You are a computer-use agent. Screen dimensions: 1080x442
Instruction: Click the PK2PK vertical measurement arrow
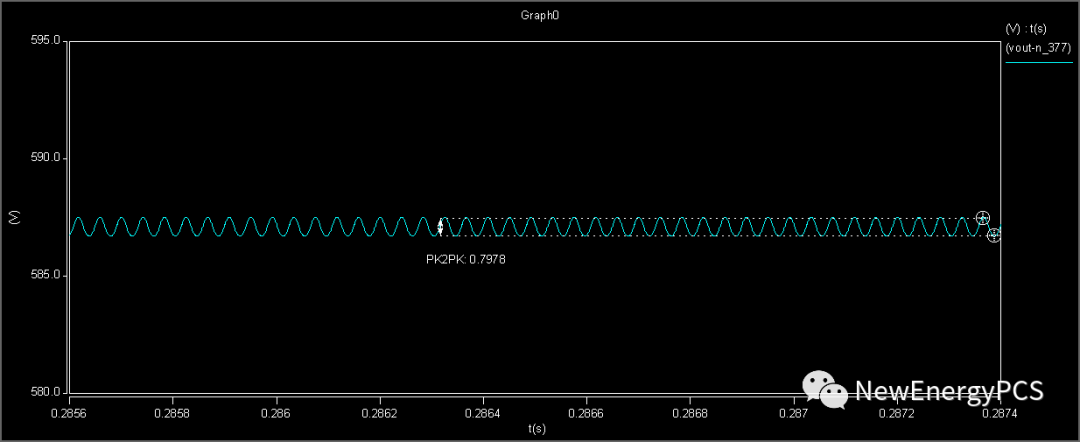coord(440,227)
